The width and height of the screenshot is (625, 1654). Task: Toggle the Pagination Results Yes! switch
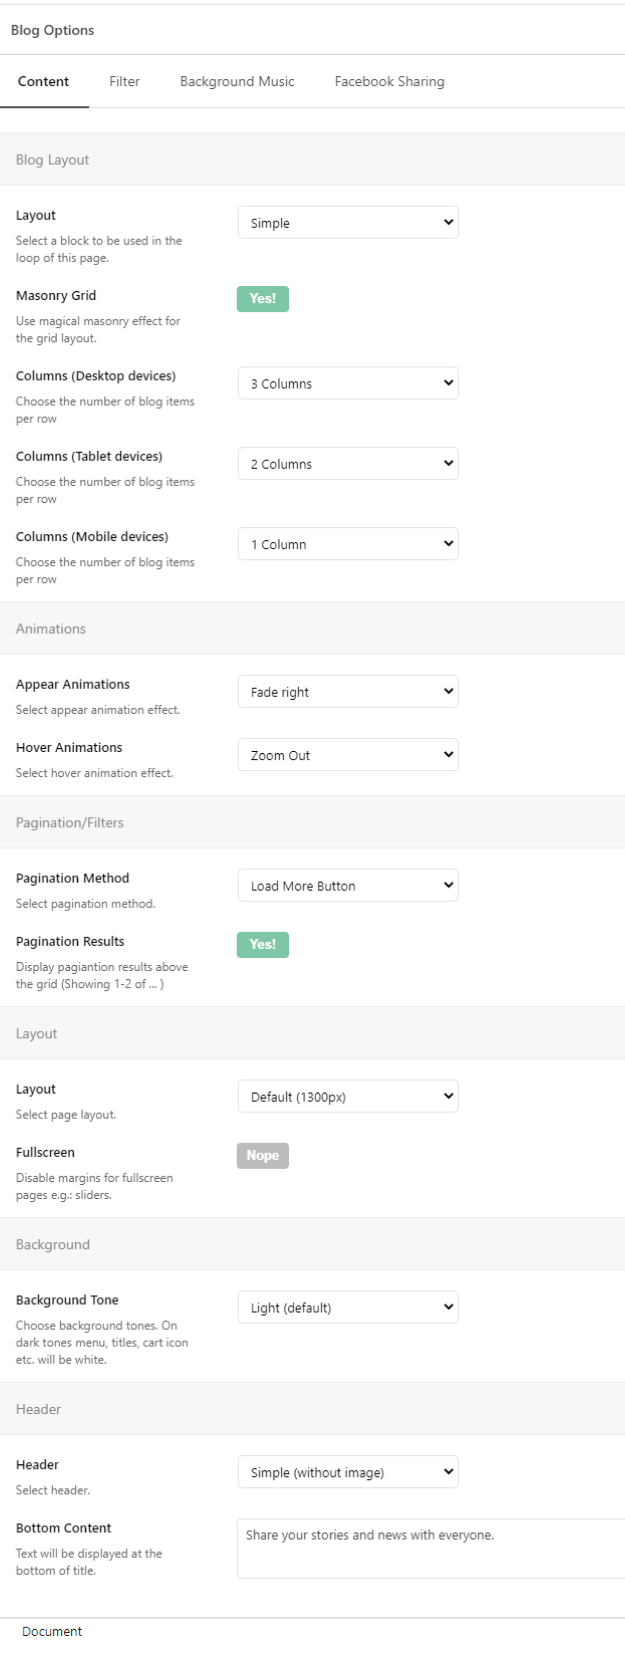pyautogui.click(x=263, y=945)
